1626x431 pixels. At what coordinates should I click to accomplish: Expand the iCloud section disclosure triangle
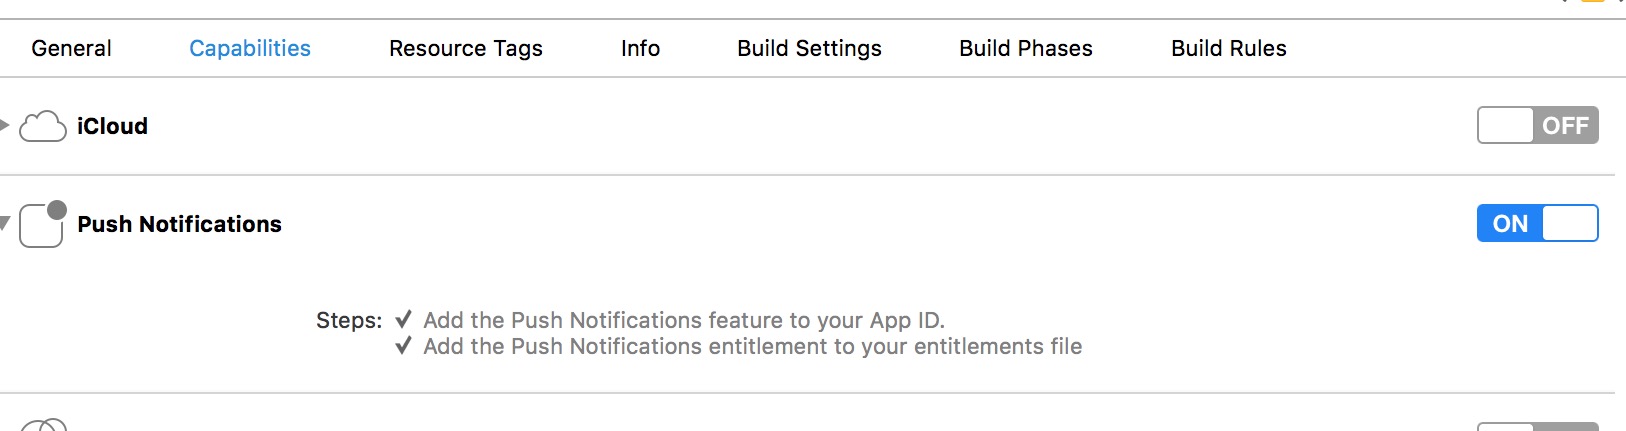[x=5, y=125]
